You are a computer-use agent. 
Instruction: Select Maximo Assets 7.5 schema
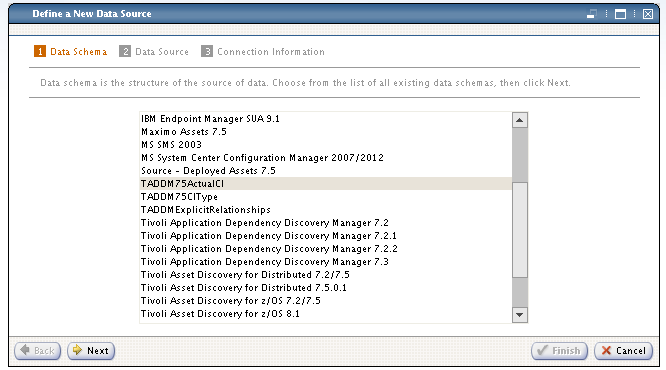pos(325,132)
